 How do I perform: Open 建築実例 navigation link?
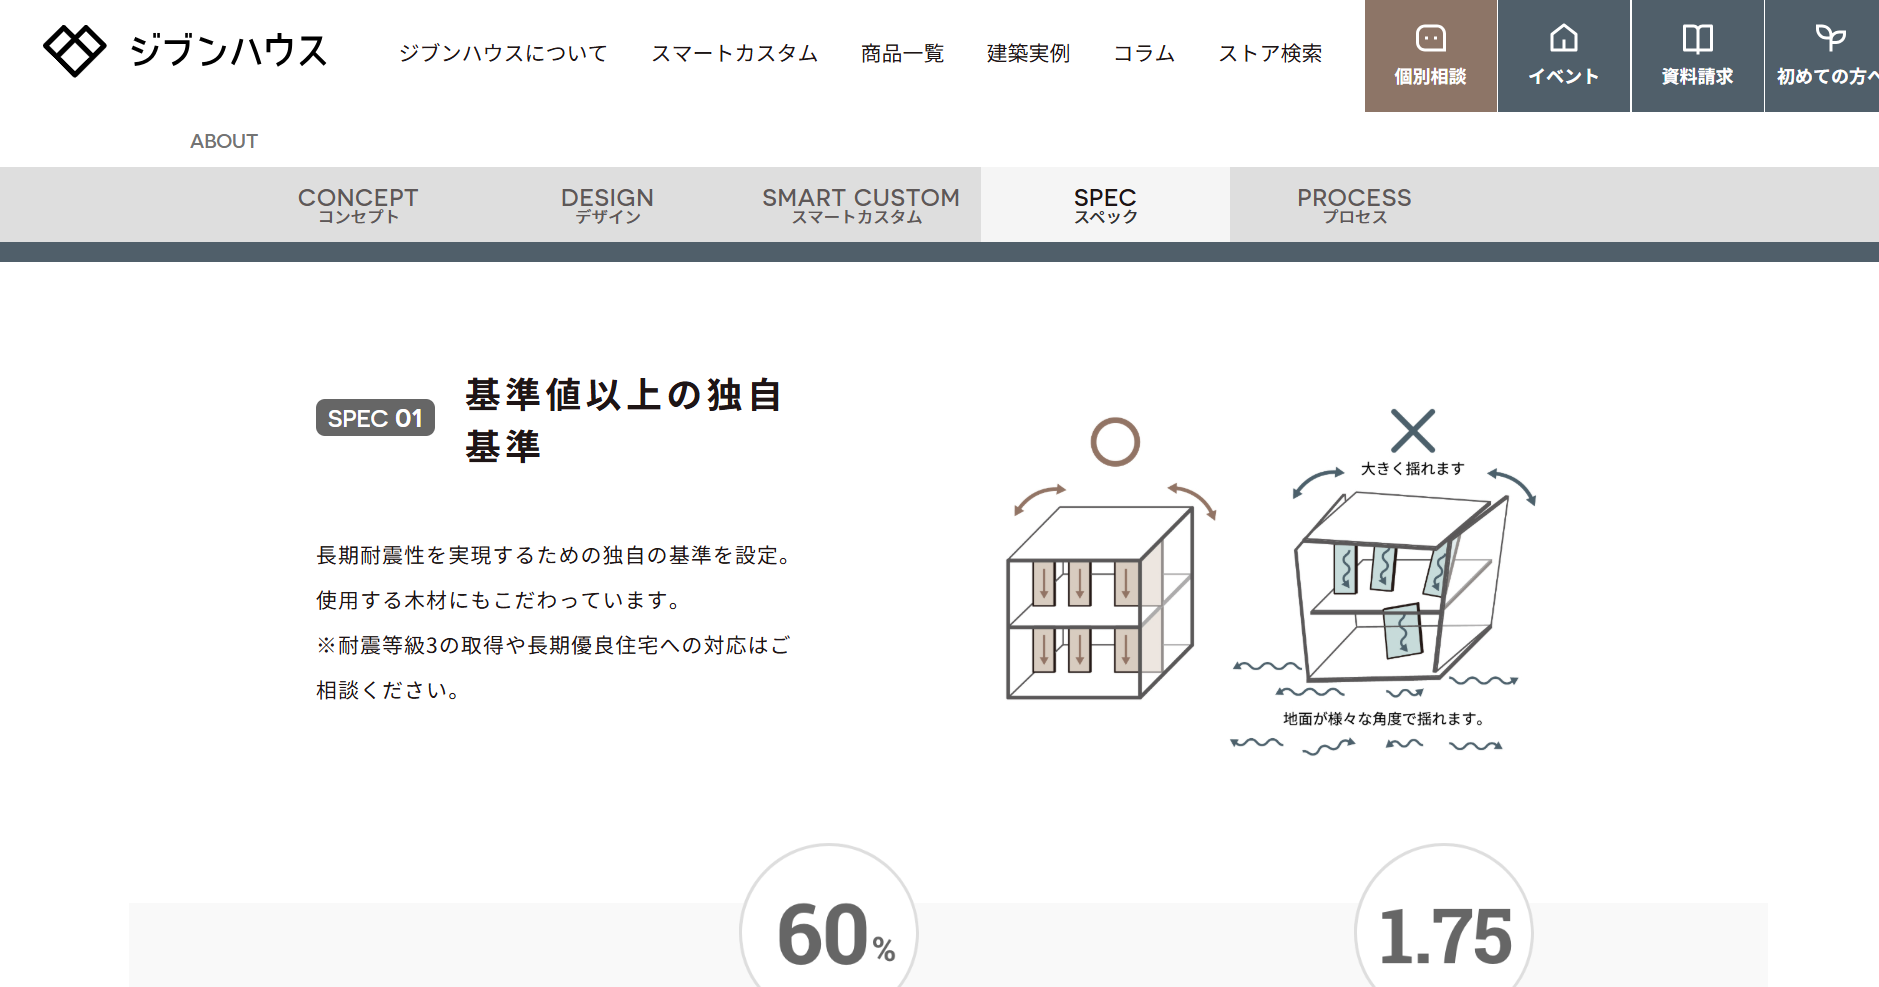coord(1028,53)
